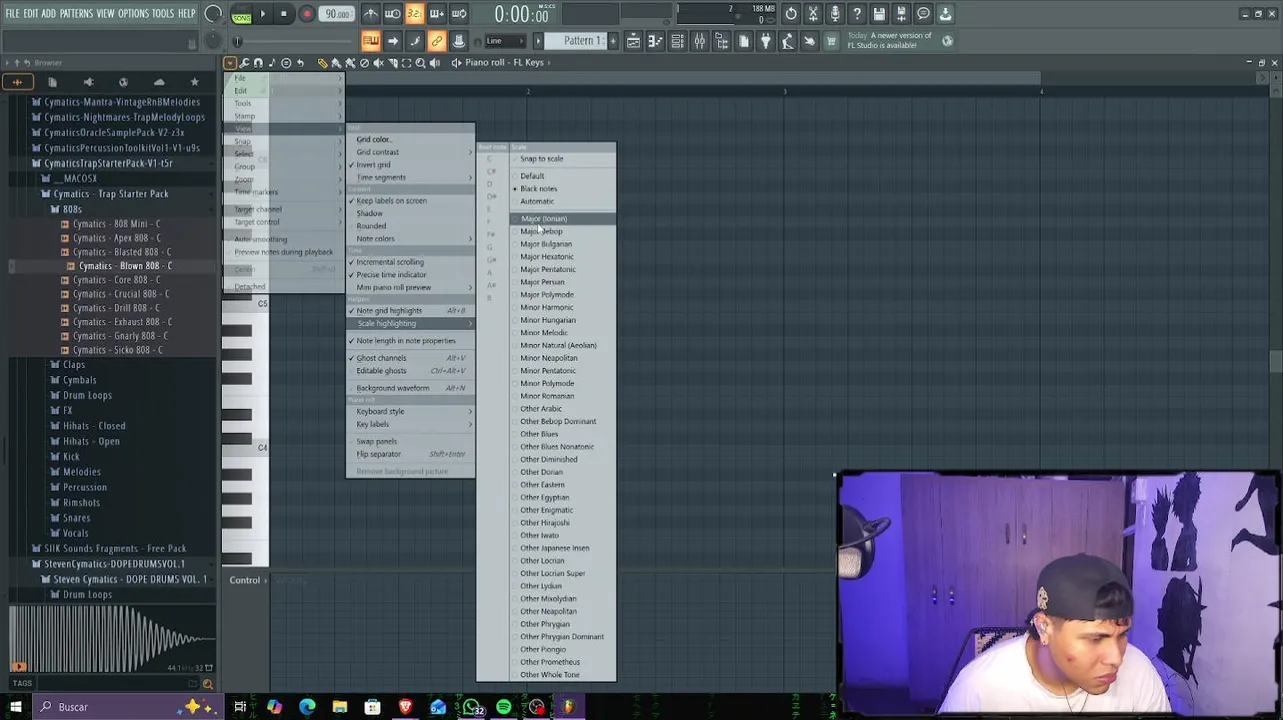Expand the Time segments submenu

410,178
